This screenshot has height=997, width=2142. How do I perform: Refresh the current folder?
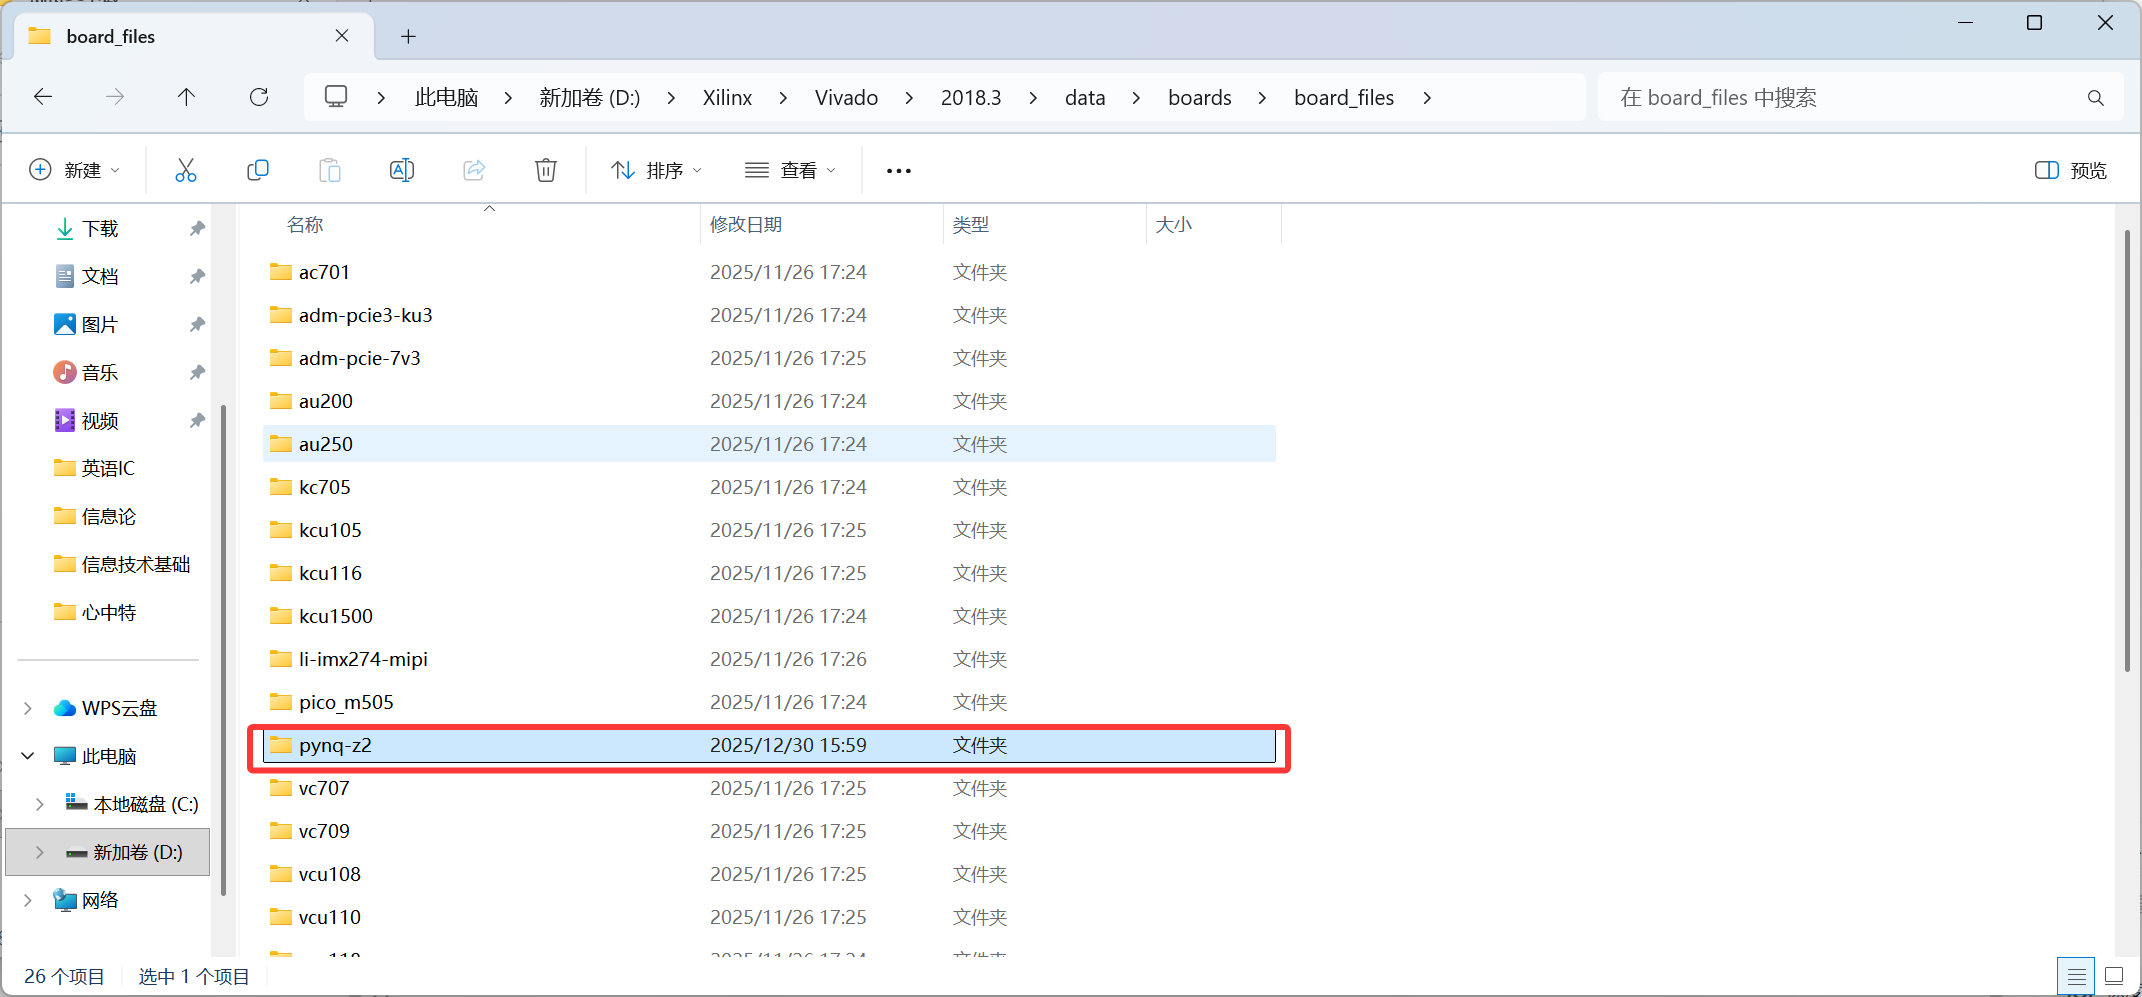click(259, 97)
